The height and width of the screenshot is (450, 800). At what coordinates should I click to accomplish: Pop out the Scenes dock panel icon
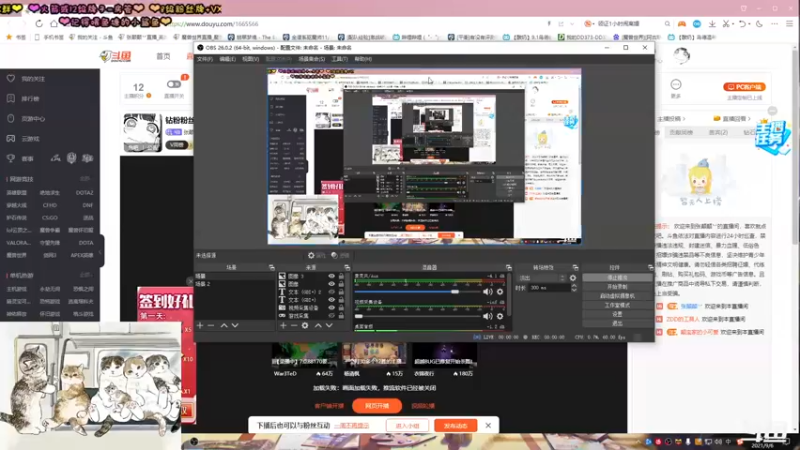point(271,267)
